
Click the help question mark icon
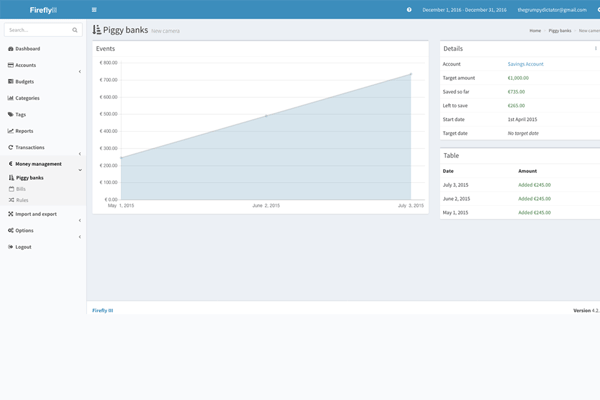pos(409,9)
